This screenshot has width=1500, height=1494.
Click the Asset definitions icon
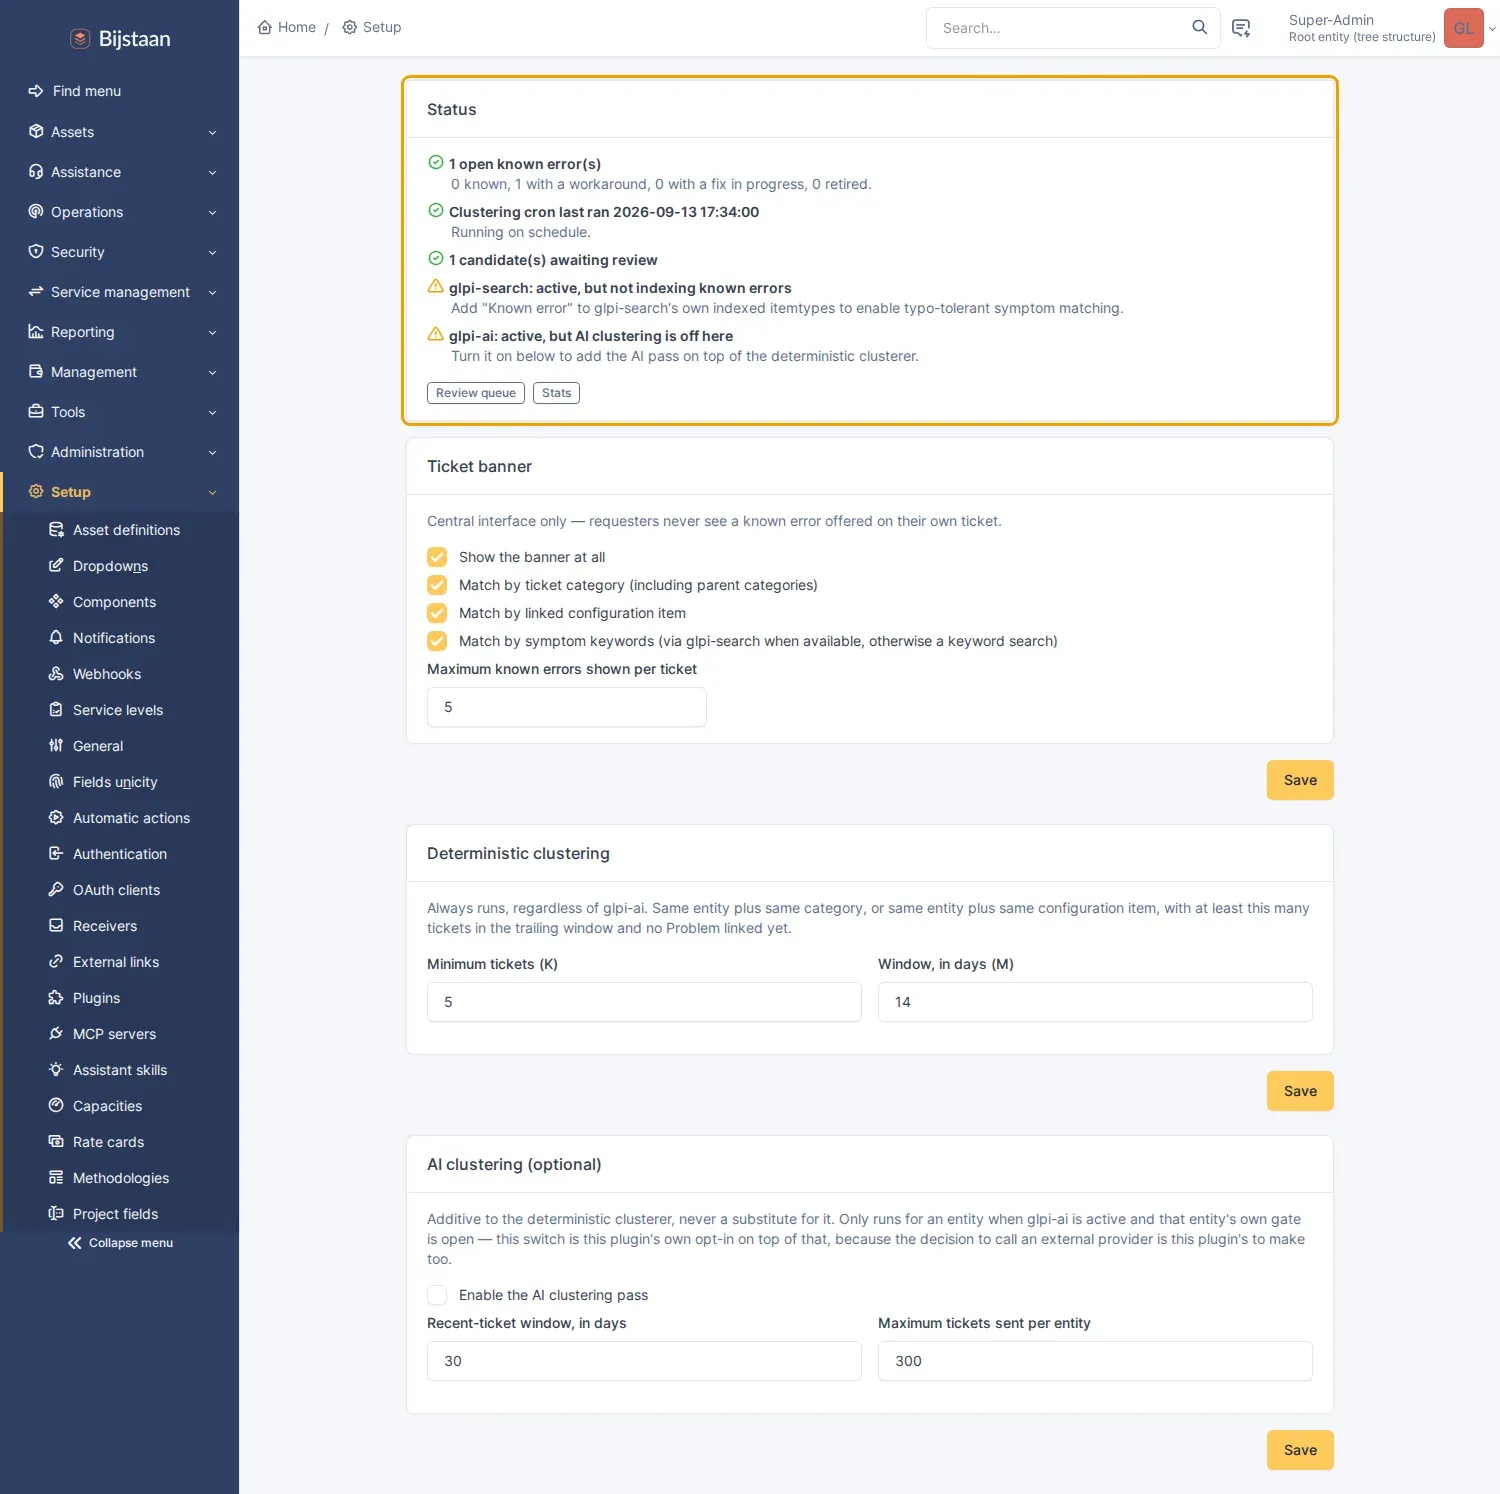(x=56, y=530)
